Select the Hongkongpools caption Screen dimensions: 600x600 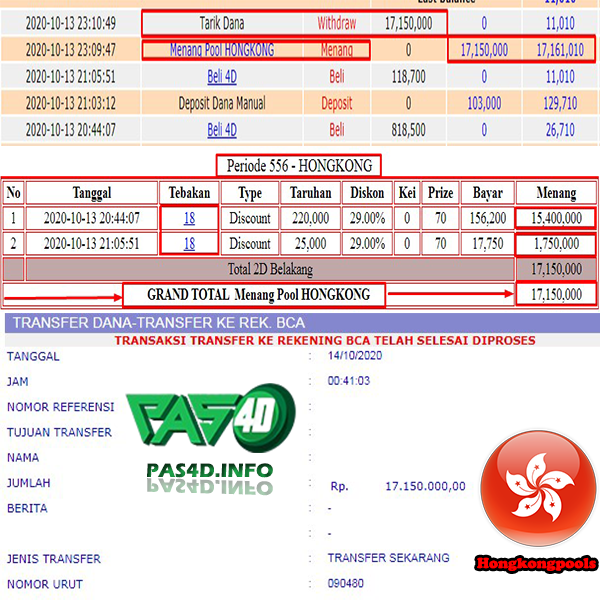[536, 563]
